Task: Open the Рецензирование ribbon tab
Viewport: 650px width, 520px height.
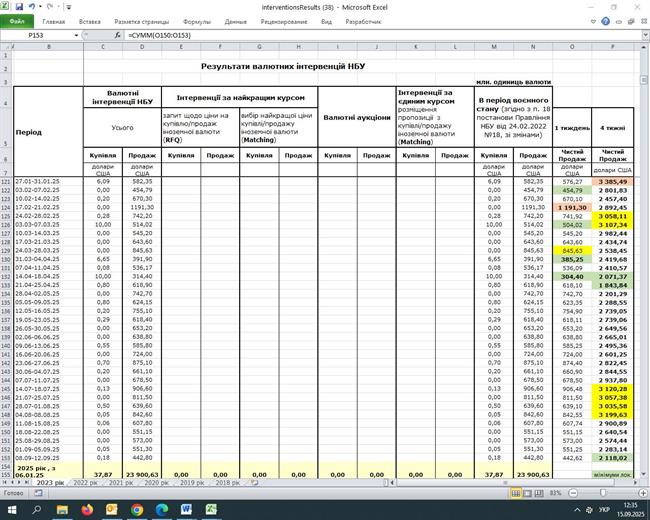Action: [284, 22]
